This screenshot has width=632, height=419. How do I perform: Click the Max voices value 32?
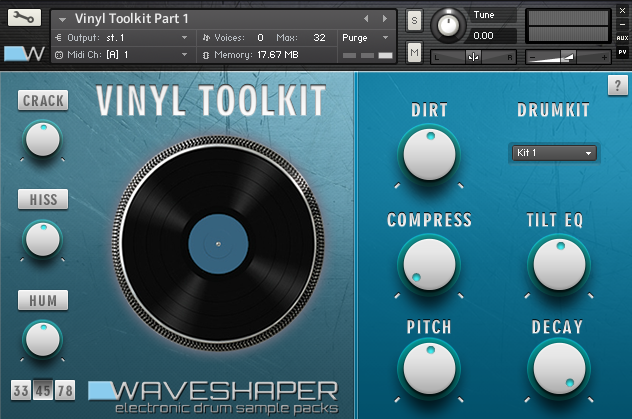tap(319, 38)
